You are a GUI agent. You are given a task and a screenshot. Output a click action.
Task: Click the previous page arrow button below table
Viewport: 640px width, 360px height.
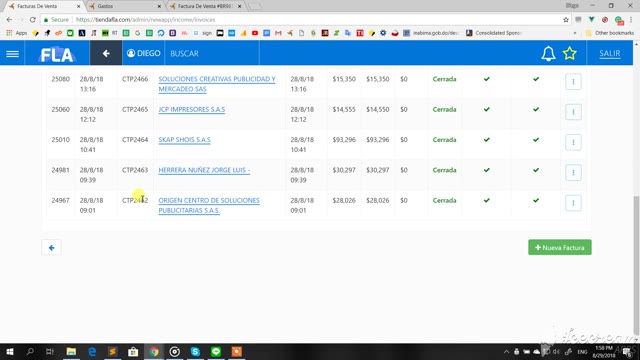[x=51, y=247]
